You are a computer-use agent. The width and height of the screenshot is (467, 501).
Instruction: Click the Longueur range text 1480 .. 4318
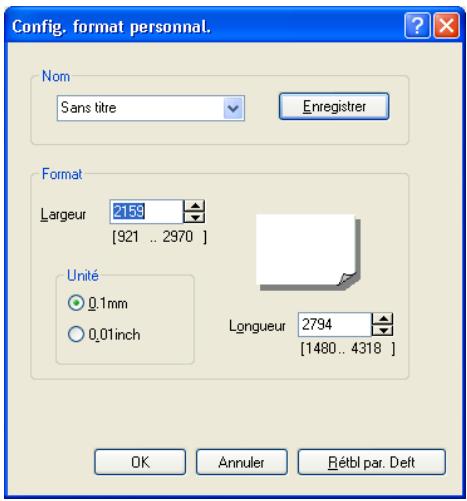coord(348,349)
